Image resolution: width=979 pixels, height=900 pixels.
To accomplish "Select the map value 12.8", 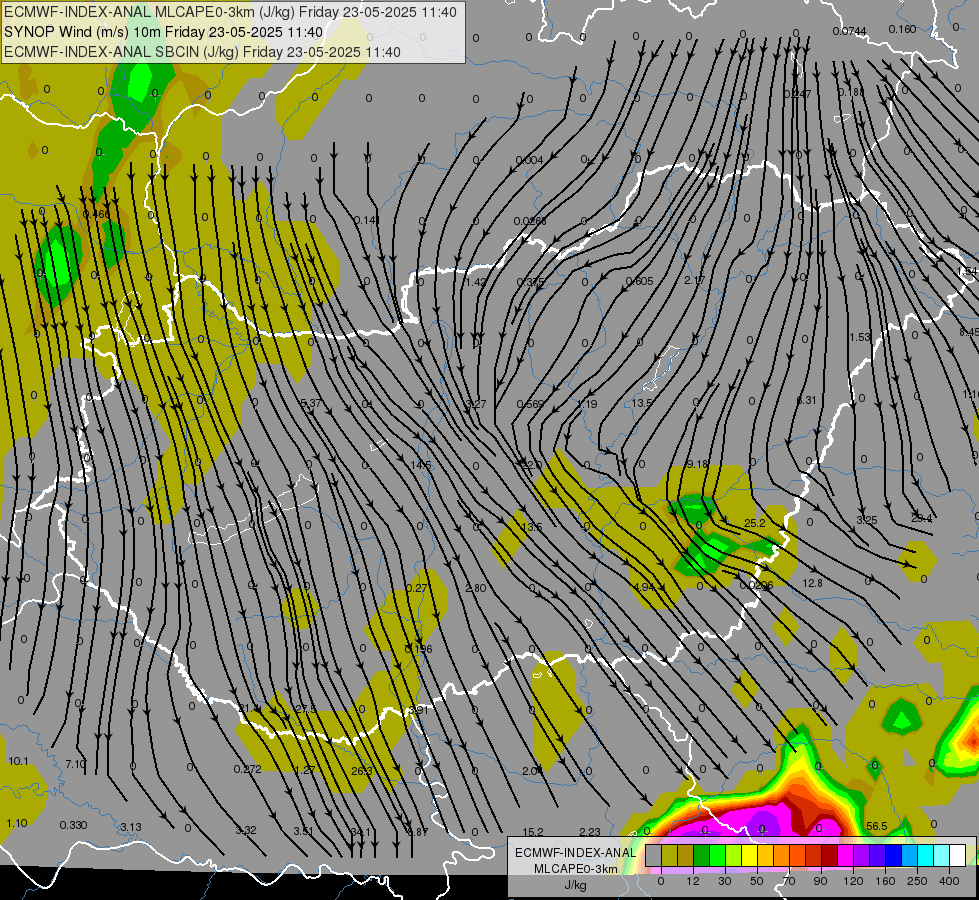I will pyautogui.click(x=812, y=583).
